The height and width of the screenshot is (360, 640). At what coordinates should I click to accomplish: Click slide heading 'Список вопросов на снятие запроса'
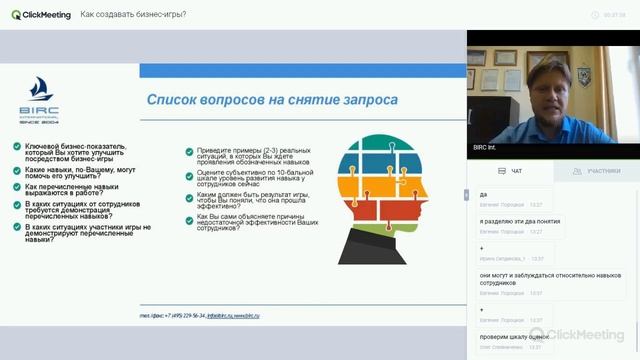click(272, 100)
